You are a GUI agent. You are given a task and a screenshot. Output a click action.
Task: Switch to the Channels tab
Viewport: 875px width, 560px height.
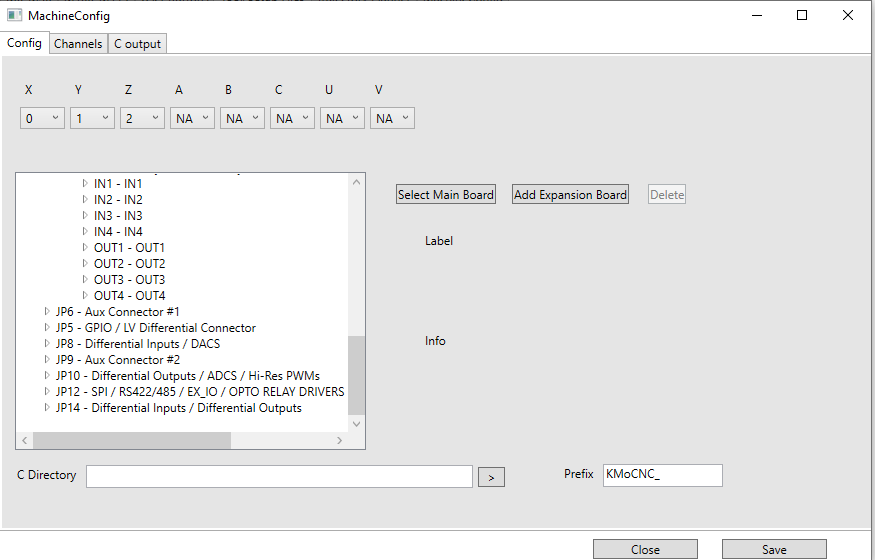[78, 44]
